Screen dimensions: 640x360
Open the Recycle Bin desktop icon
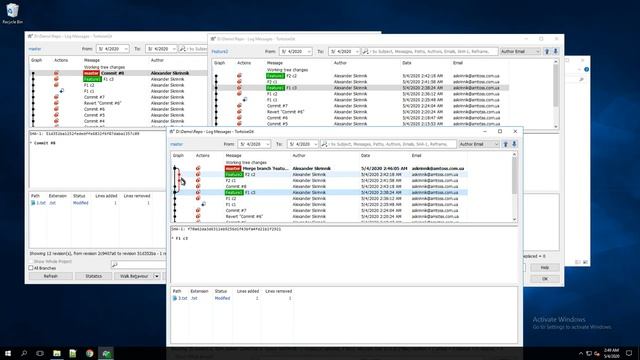point(12,13)
